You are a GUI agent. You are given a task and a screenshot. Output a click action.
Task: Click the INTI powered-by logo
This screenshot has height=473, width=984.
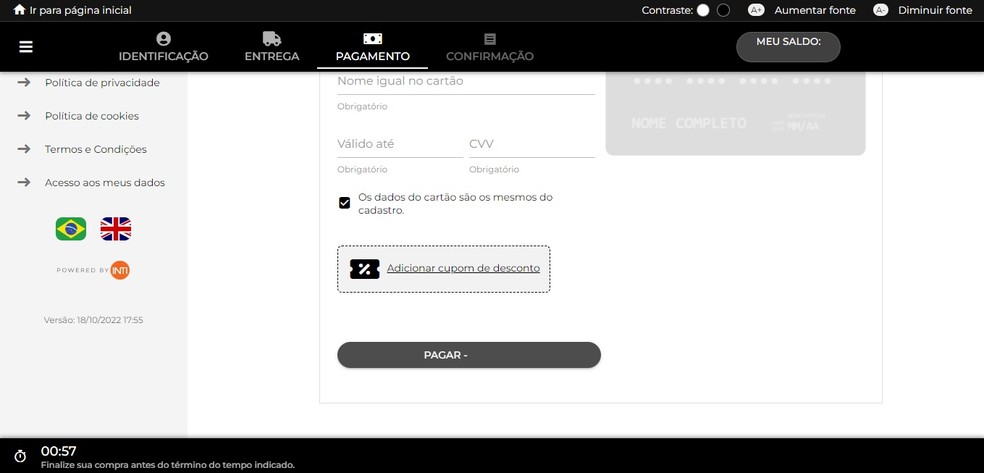click(x=120, y=270)
